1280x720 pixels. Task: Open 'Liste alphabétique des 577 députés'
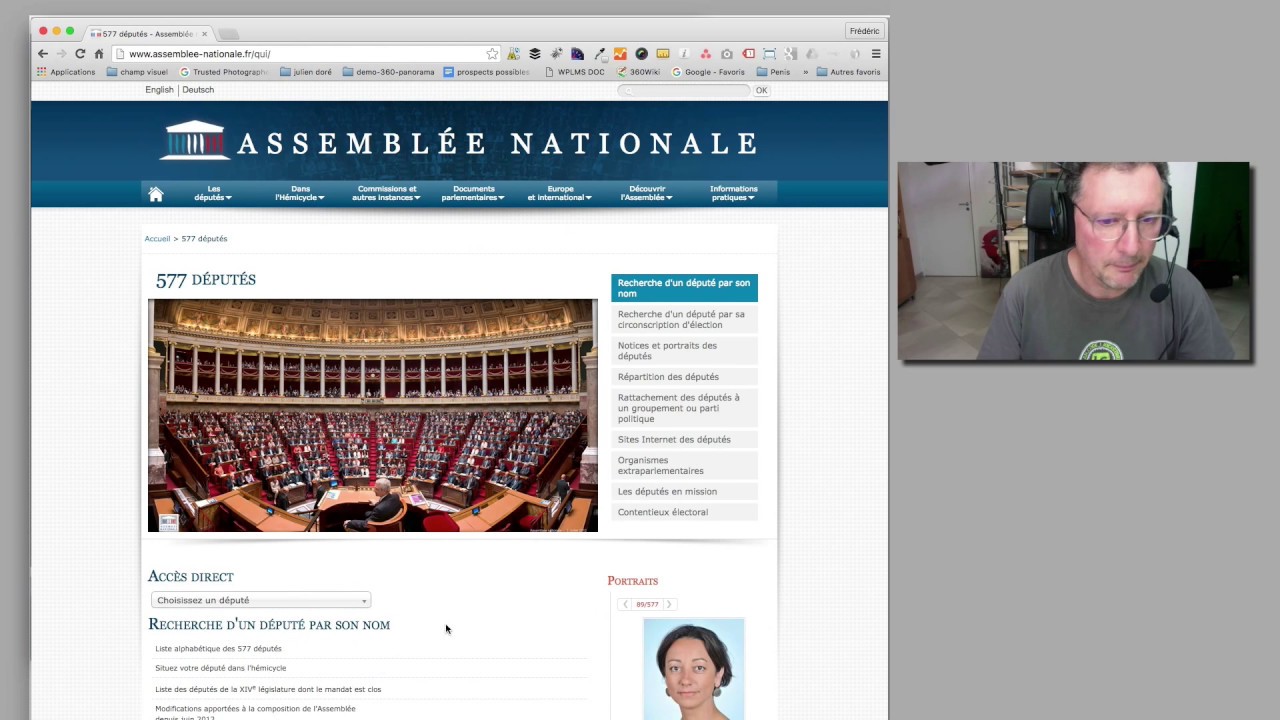pyautogui.click(x=218, y=649)
